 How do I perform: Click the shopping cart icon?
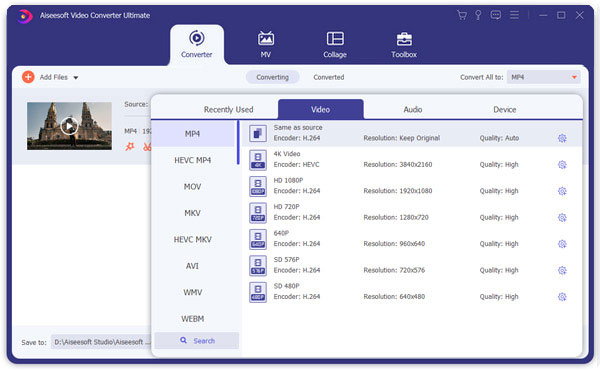click(462, 15)
